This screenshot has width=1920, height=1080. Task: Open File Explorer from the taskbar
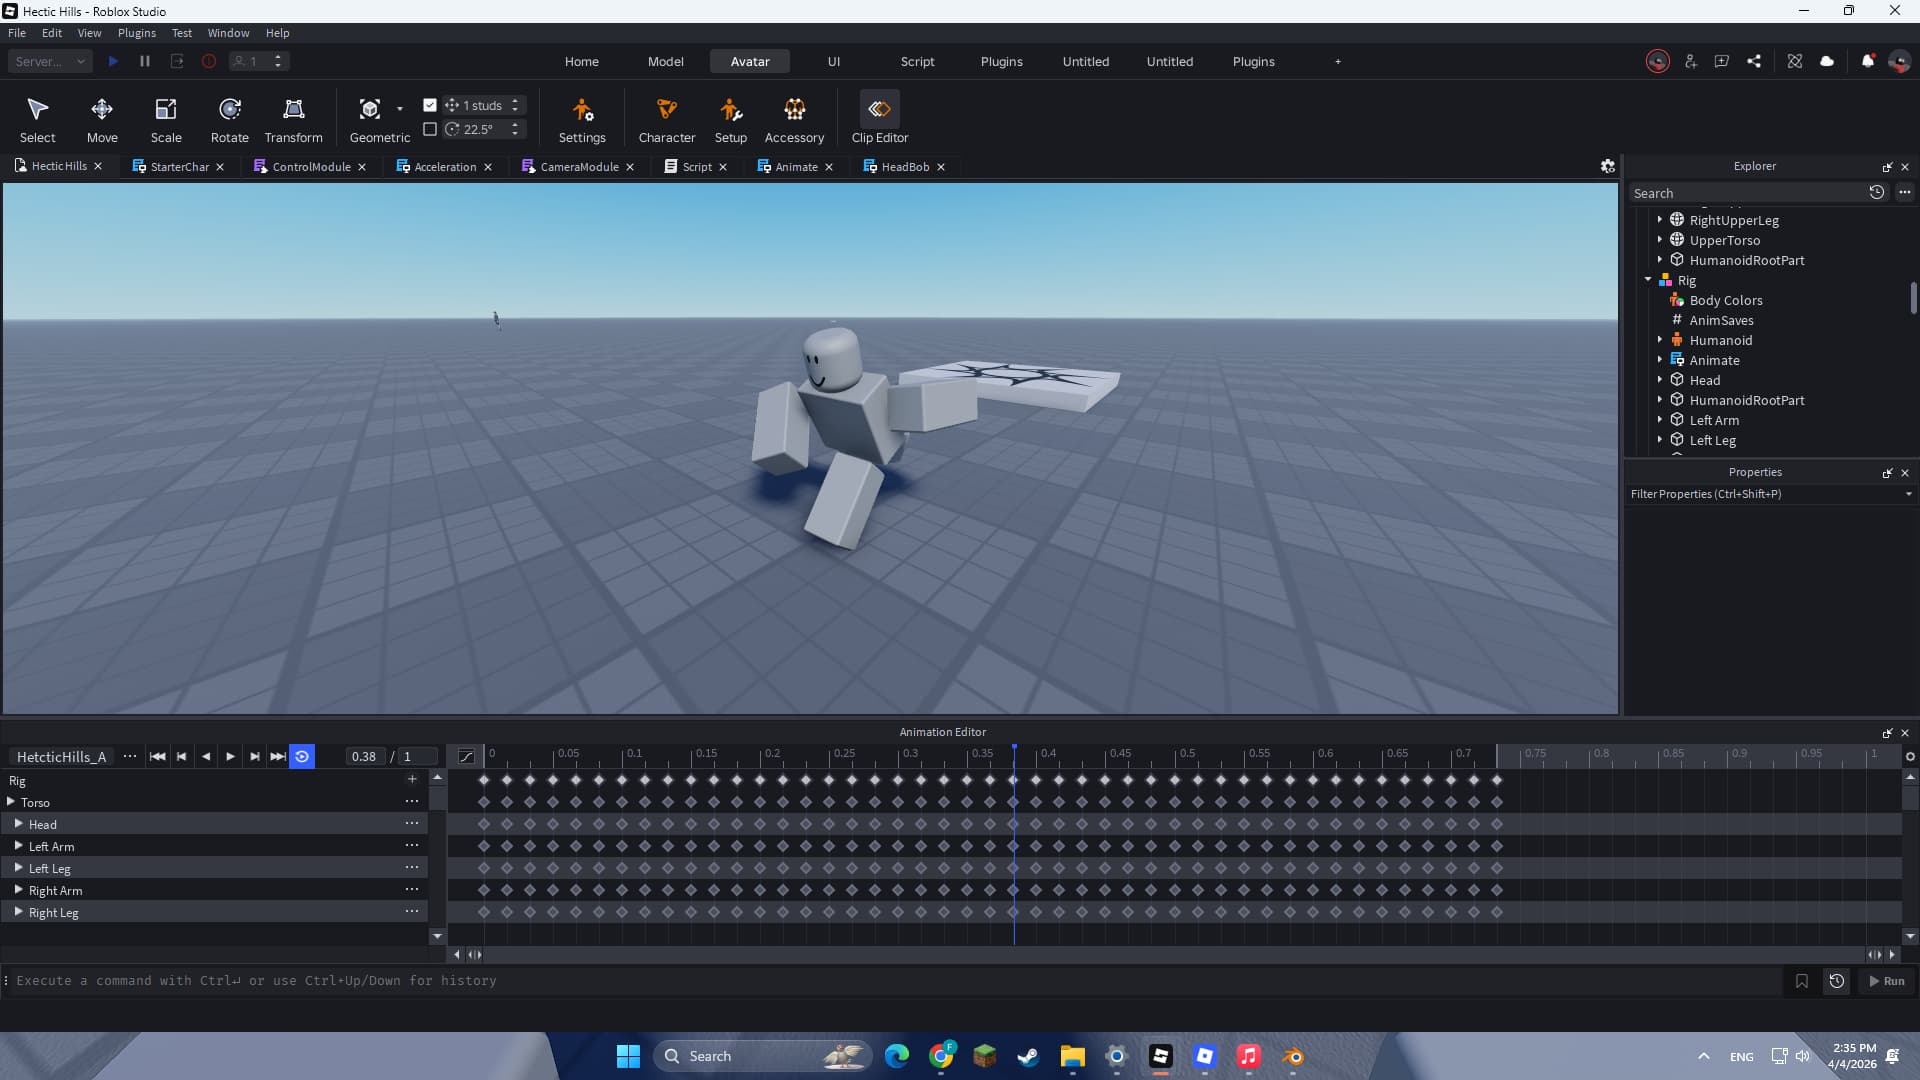click(1073, 1057)
